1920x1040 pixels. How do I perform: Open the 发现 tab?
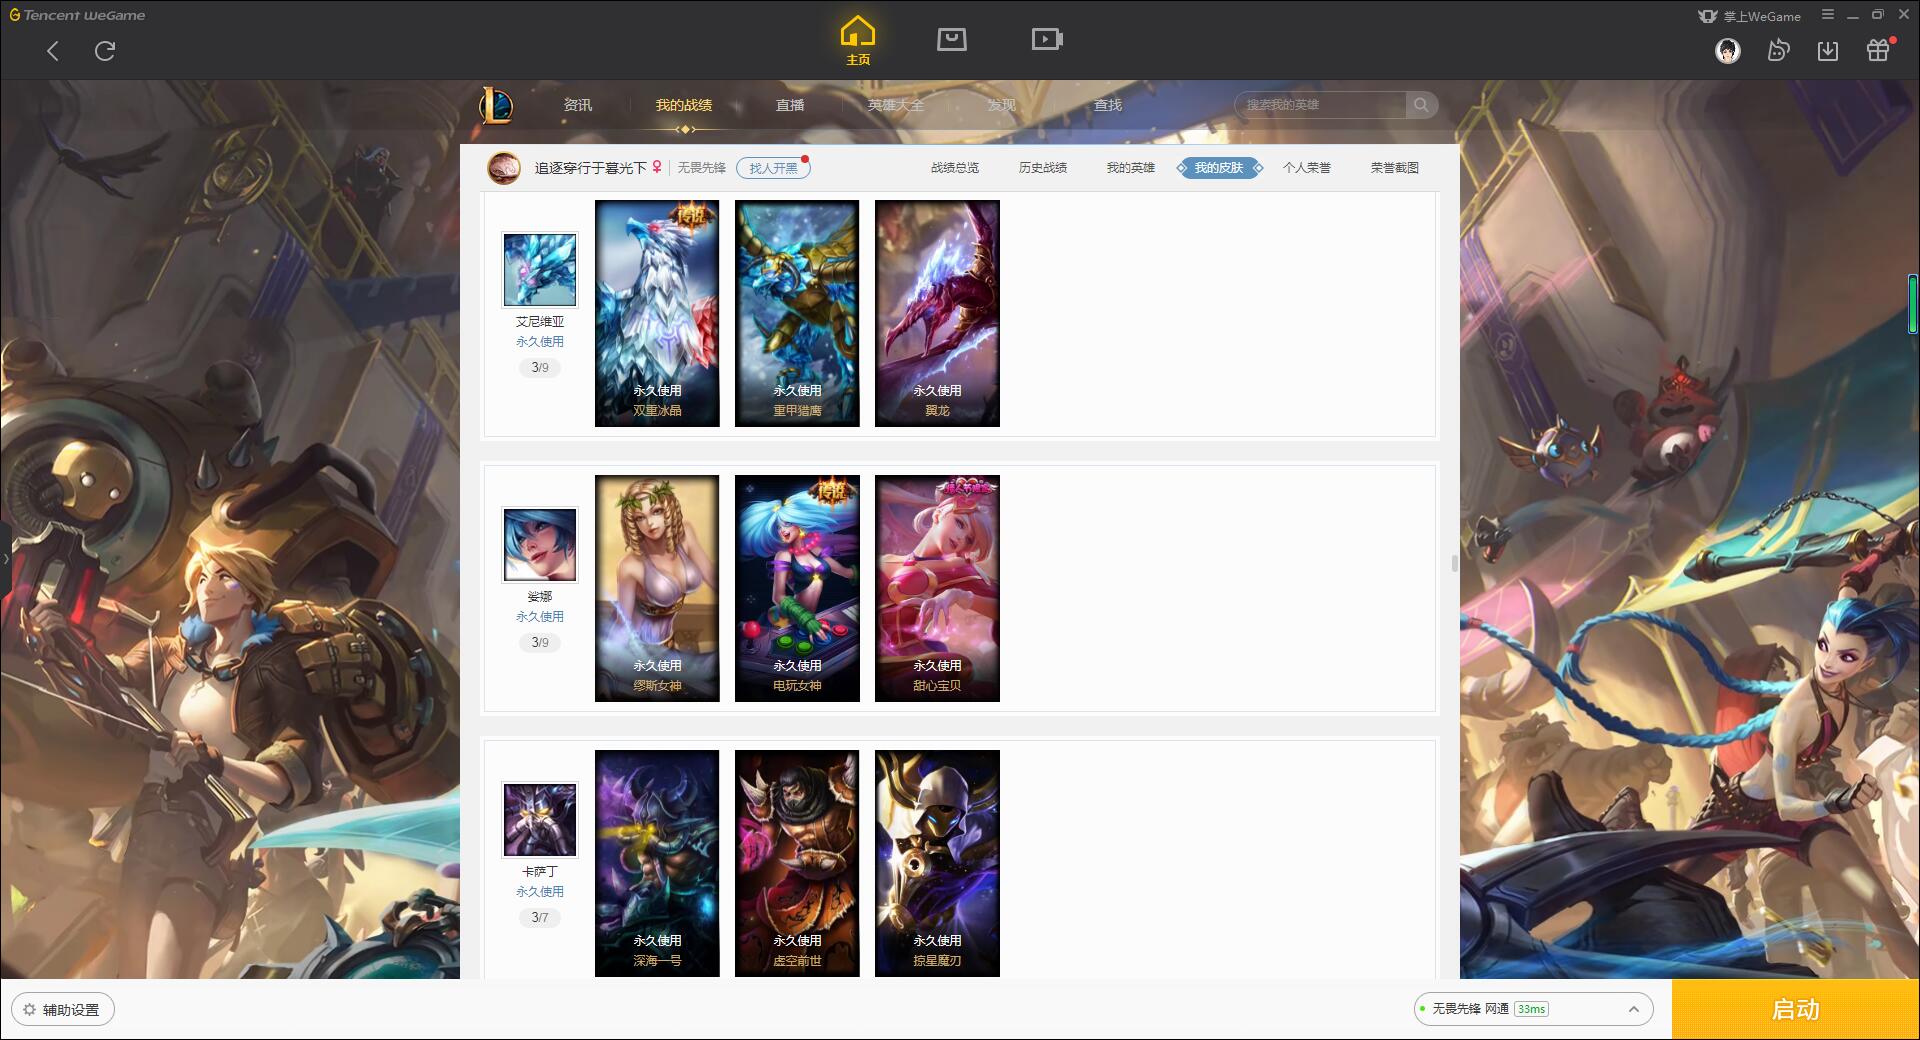coord(1002,105)
